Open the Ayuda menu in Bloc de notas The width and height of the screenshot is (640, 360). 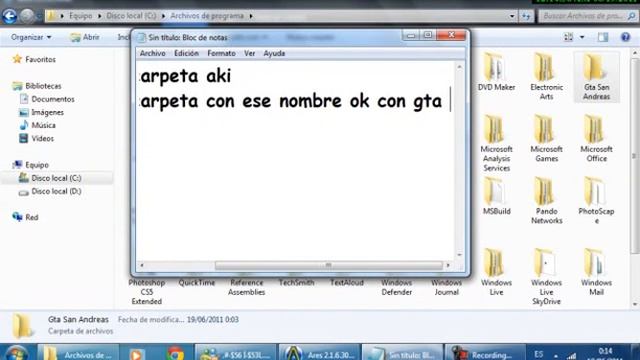(274, 53)
